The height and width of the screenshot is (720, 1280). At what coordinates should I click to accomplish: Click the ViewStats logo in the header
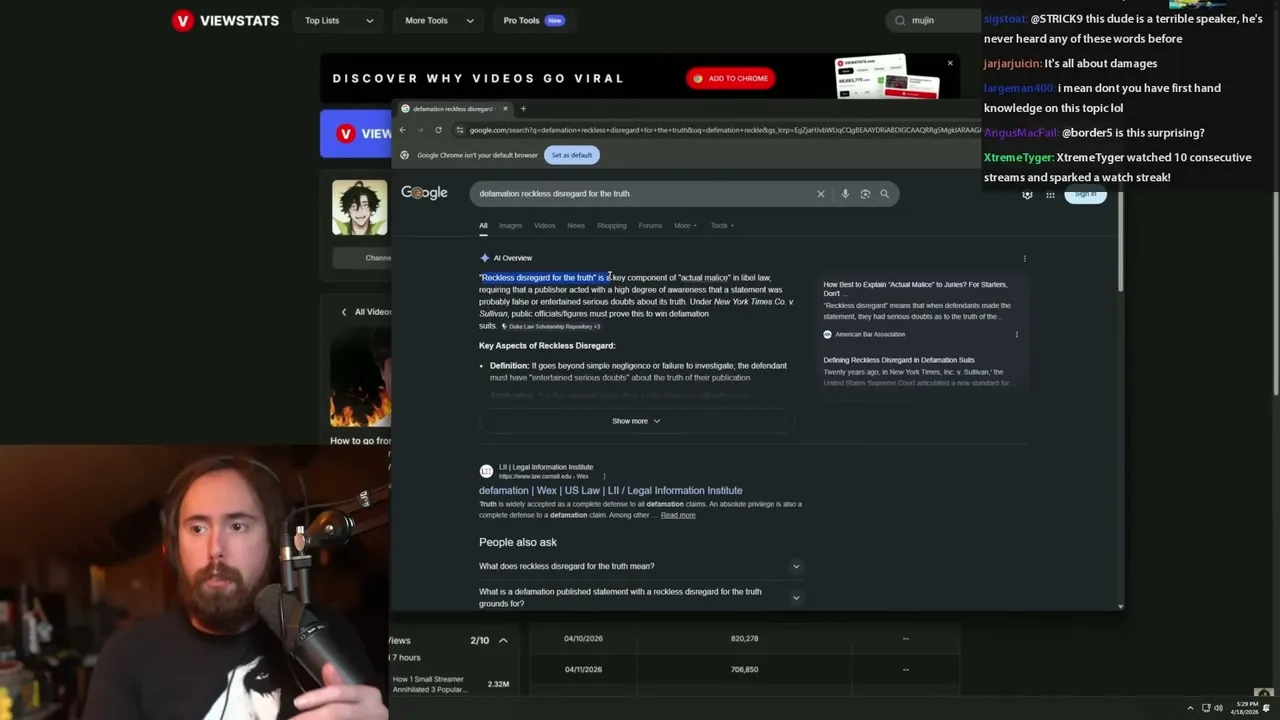[225, 20]
